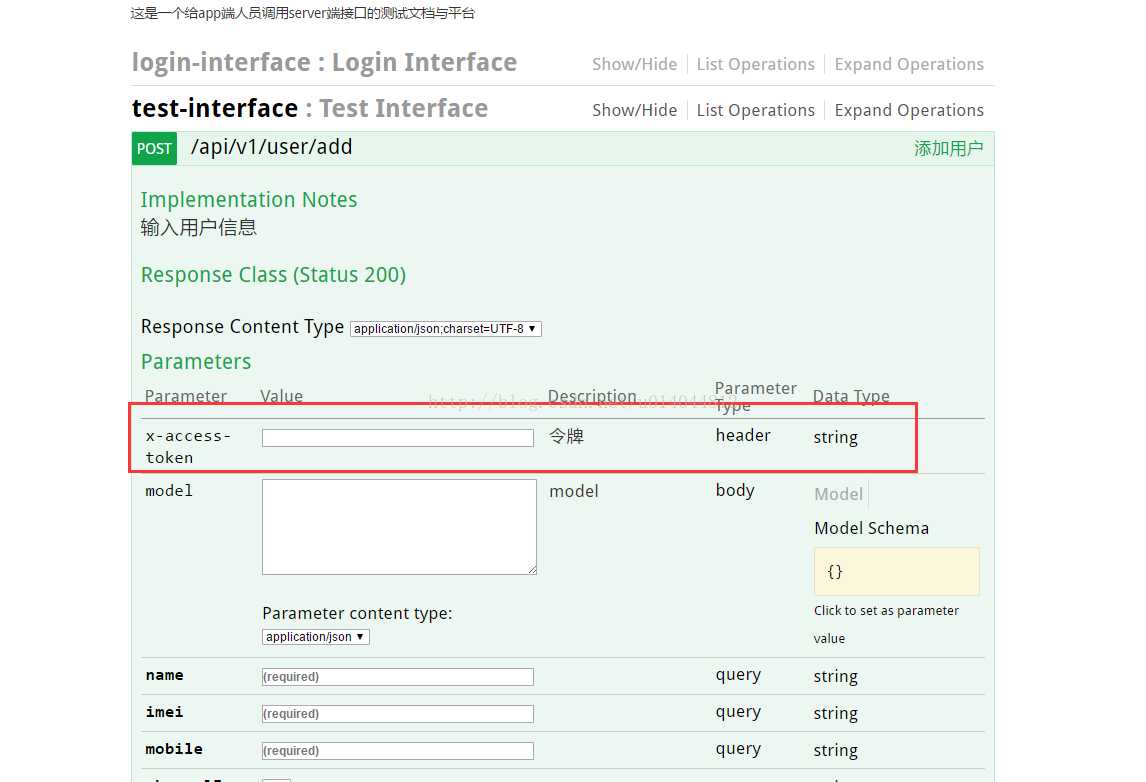
Task: Switch to the Model tab
Action: (838, 494)
